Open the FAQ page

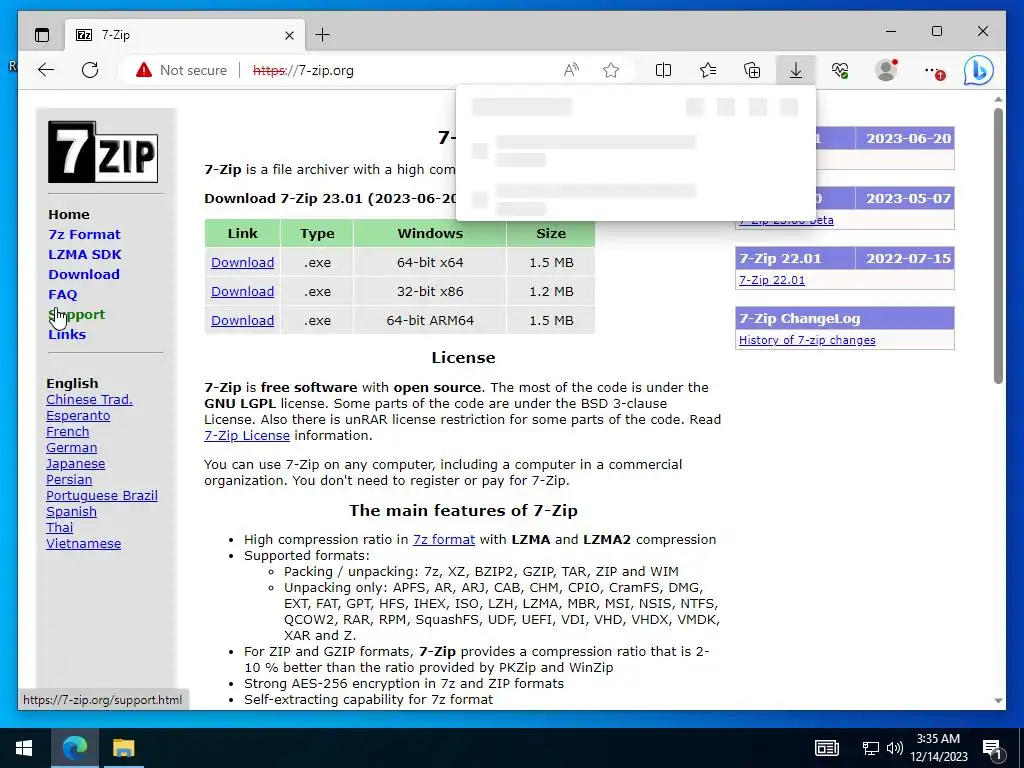pyautogui.click(x=63, y=295)
